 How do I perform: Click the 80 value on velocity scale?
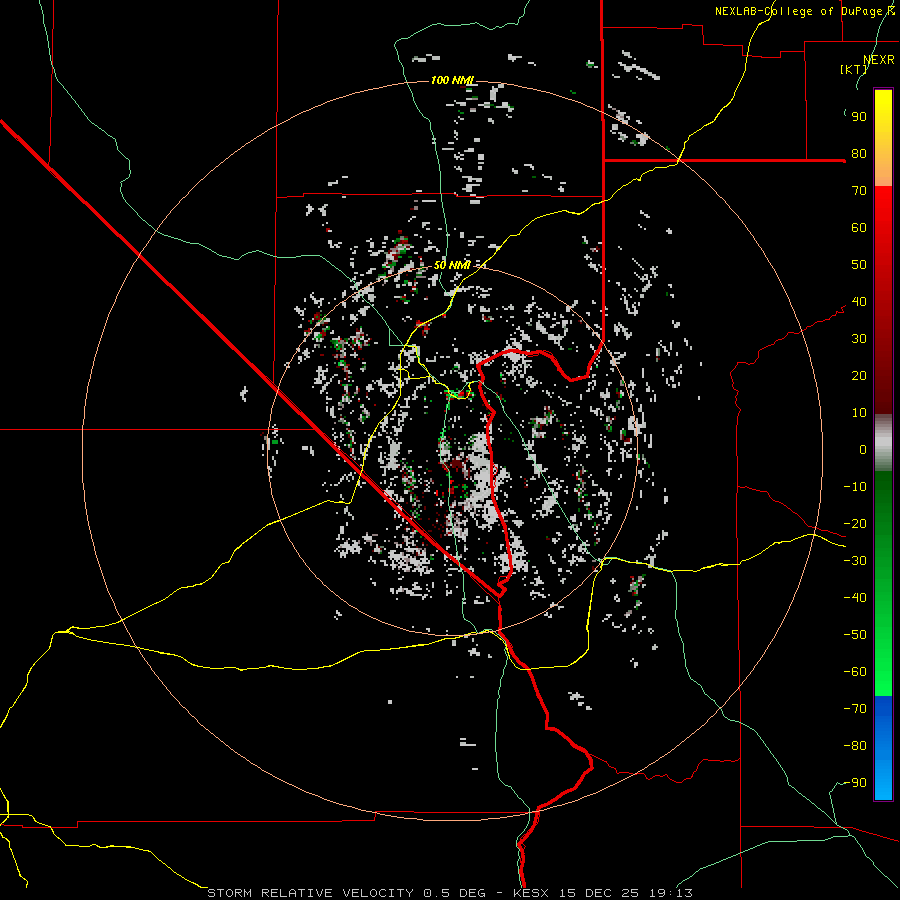859,154
